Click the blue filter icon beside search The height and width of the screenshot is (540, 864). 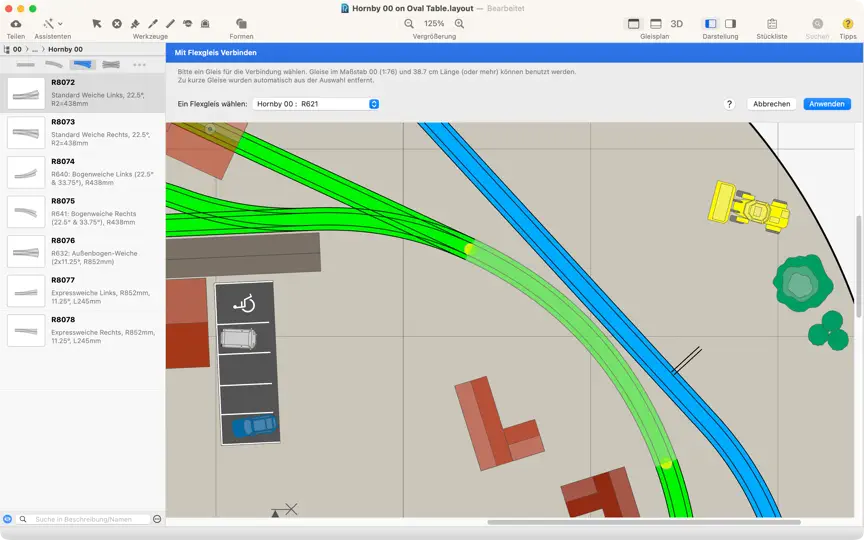tap(7, 519)
